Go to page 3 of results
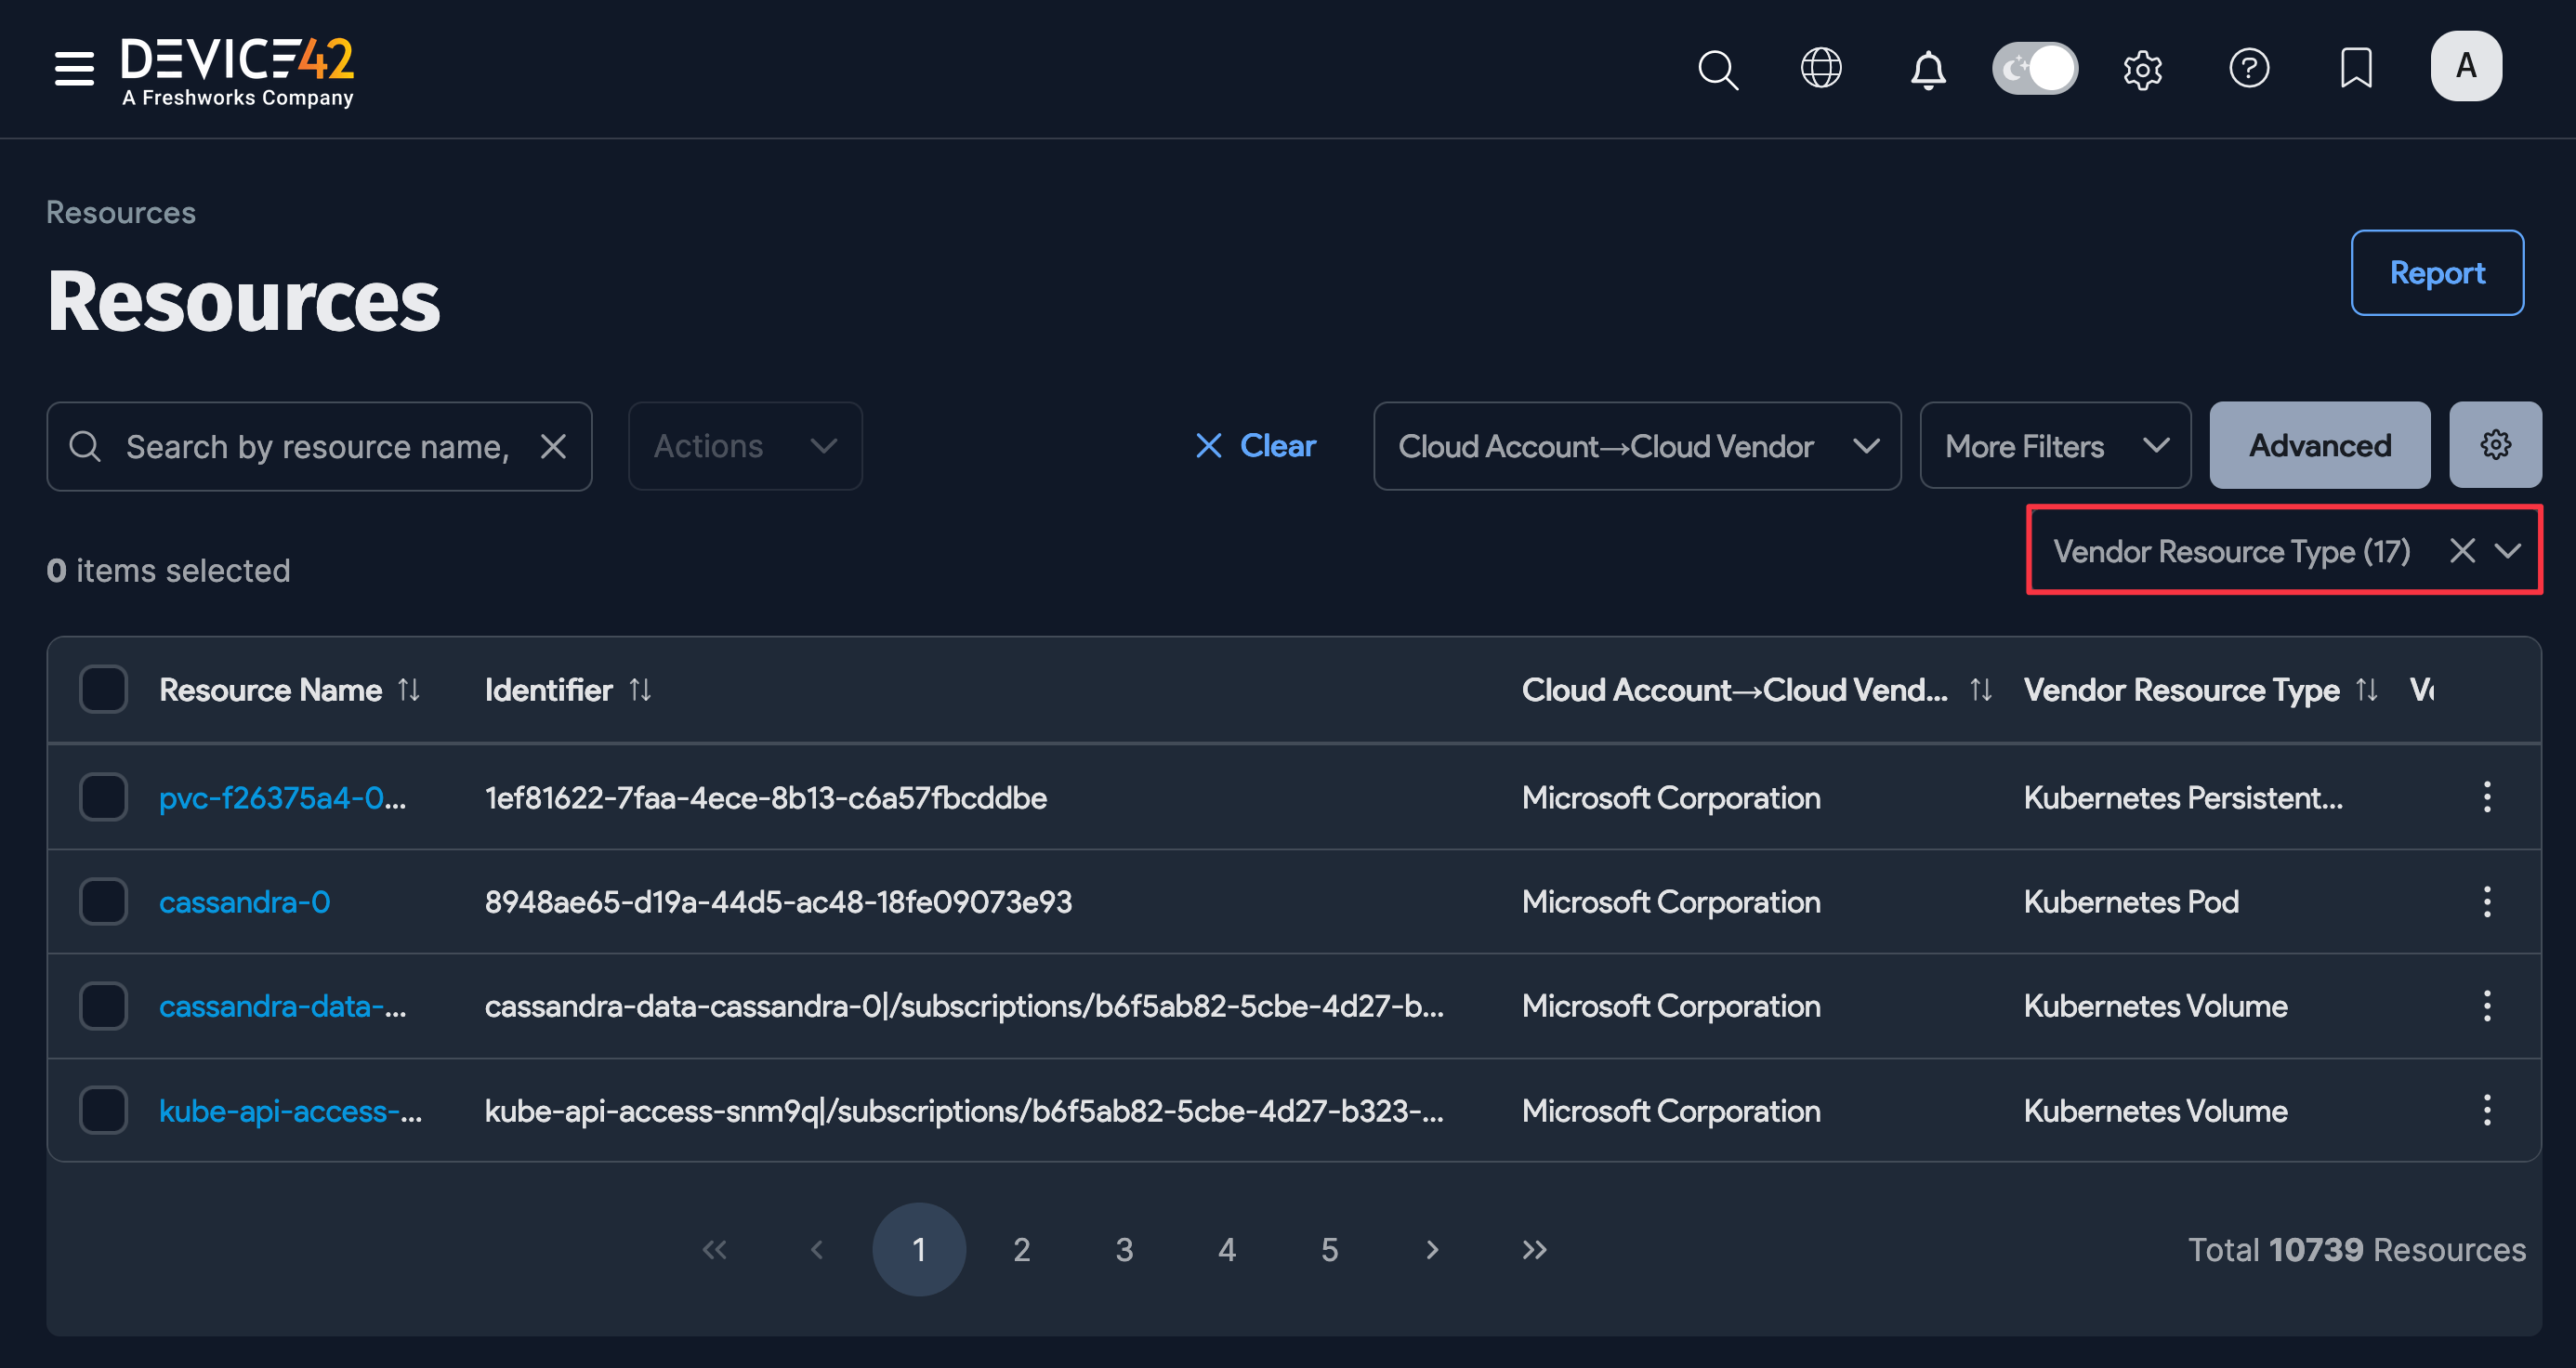 [x=1124, y=1249]
